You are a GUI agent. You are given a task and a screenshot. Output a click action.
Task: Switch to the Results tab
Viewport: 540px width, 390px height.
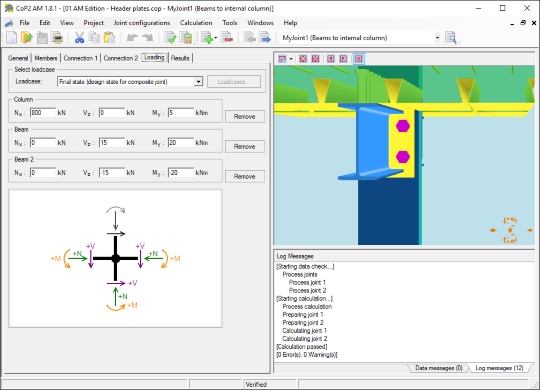pyautogui.click(x=180, y=58)
